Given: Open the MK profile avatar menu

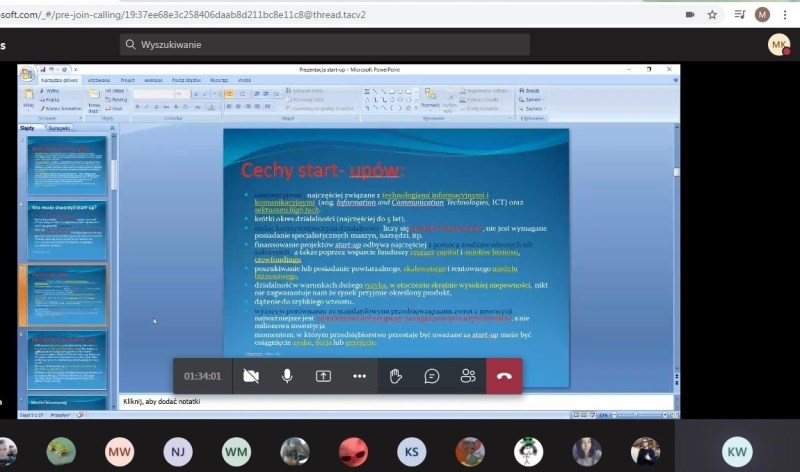Looking at the screenshot, I should [x=778, y=45].
